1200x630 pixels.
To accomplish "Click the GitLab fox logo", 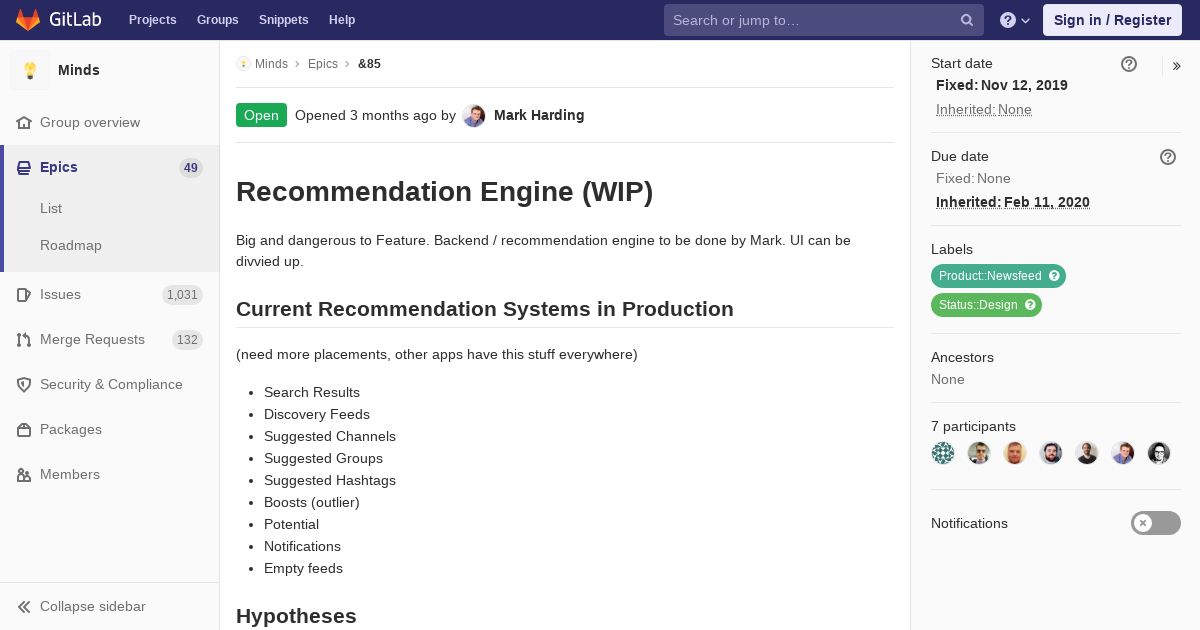I will (x=28, y=20).
